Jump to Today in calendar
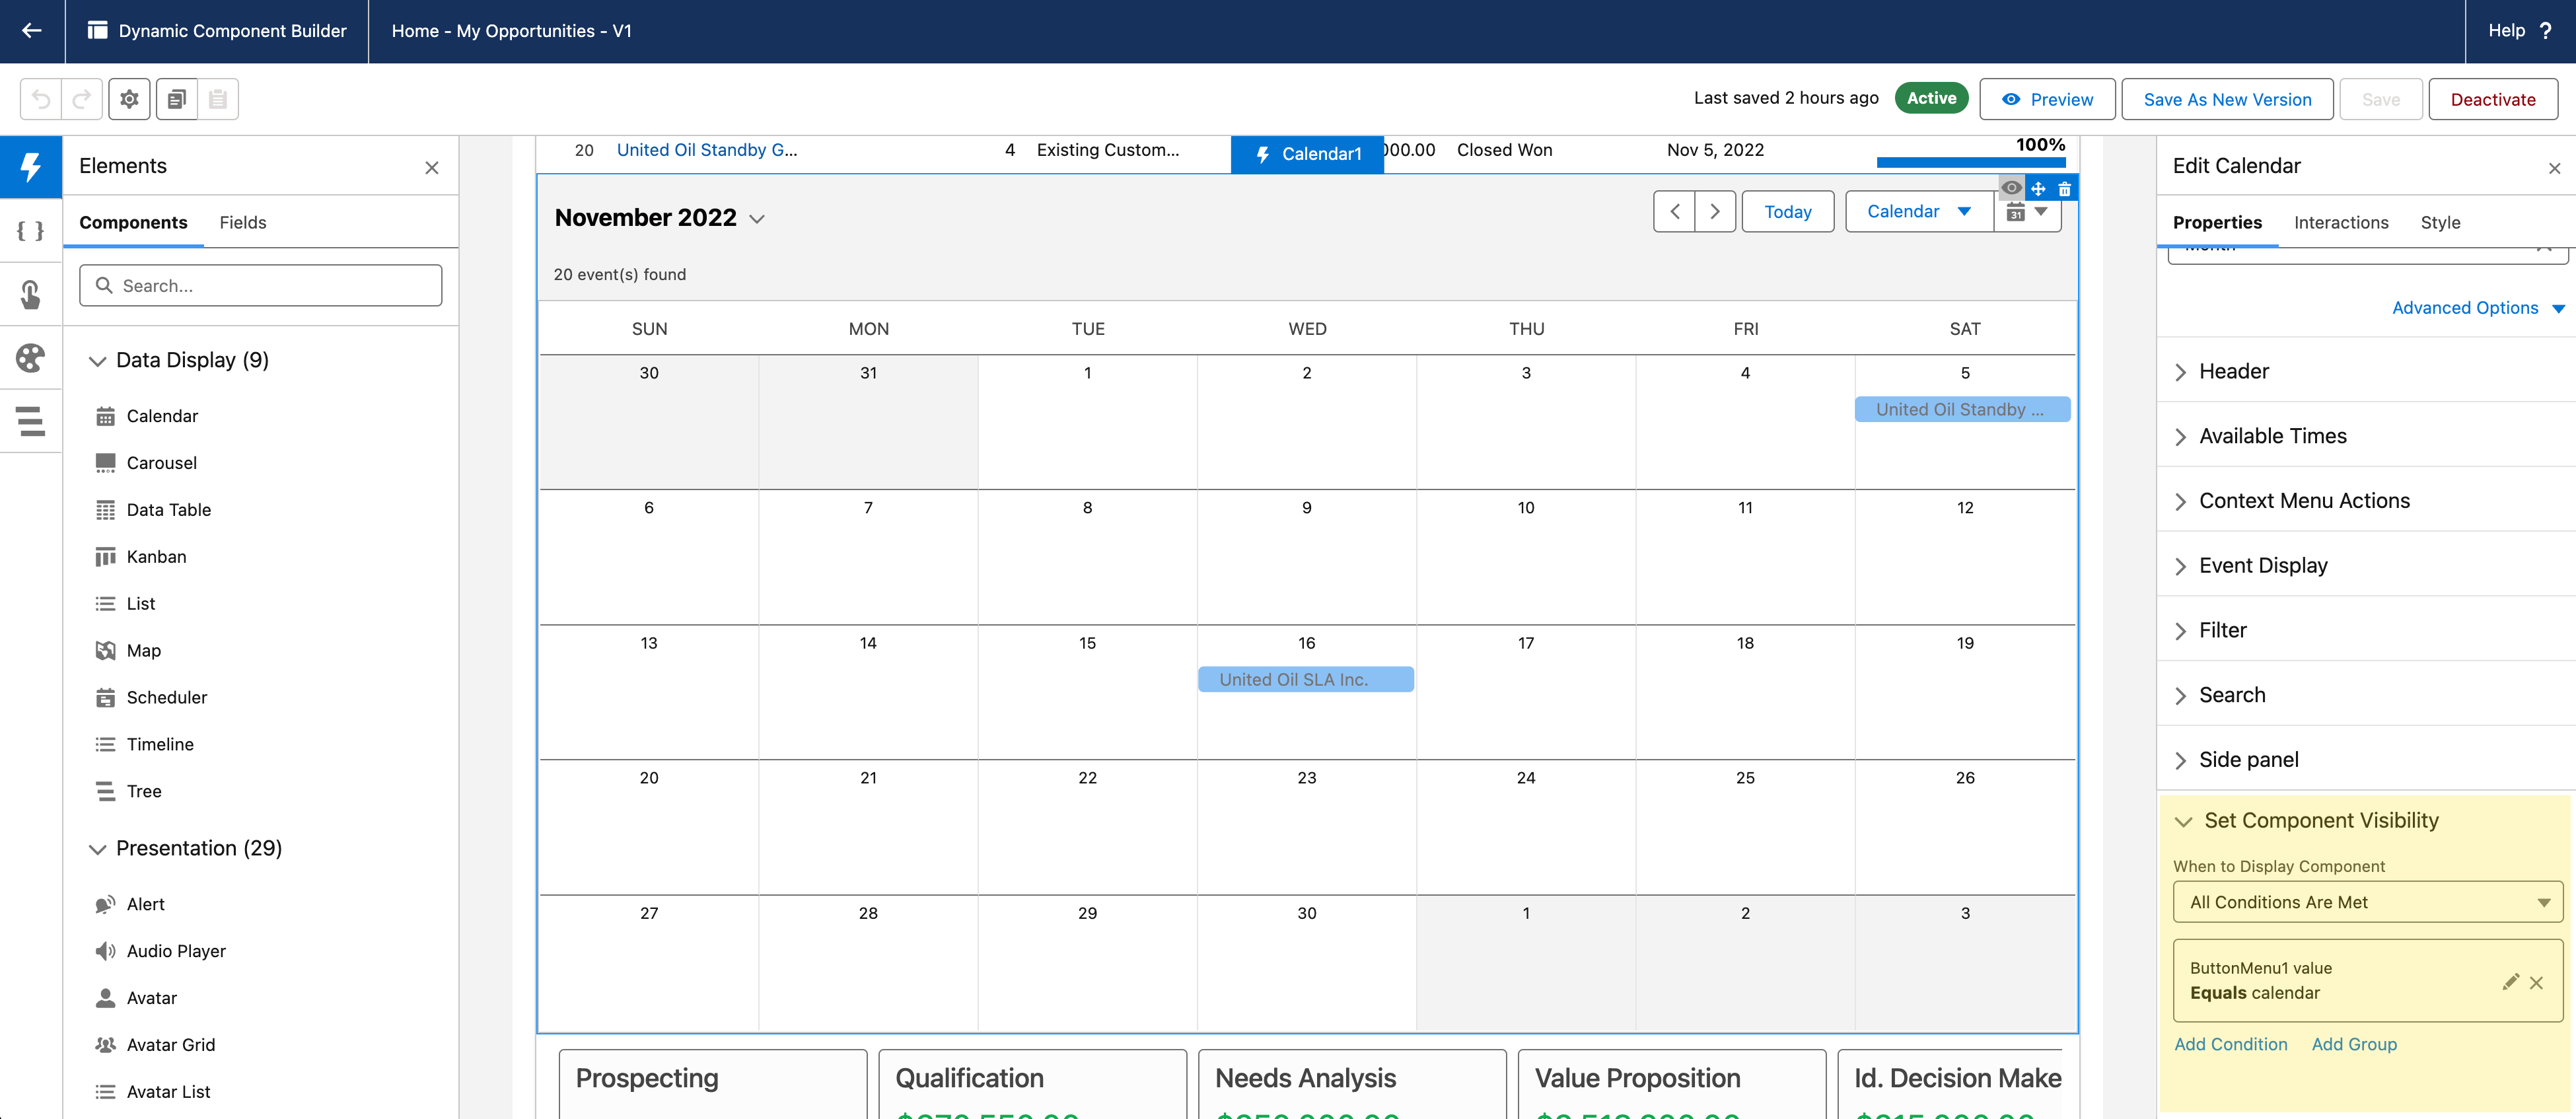The width and height of the screenshot is (2576, 1119). (x=1787, y=212)
